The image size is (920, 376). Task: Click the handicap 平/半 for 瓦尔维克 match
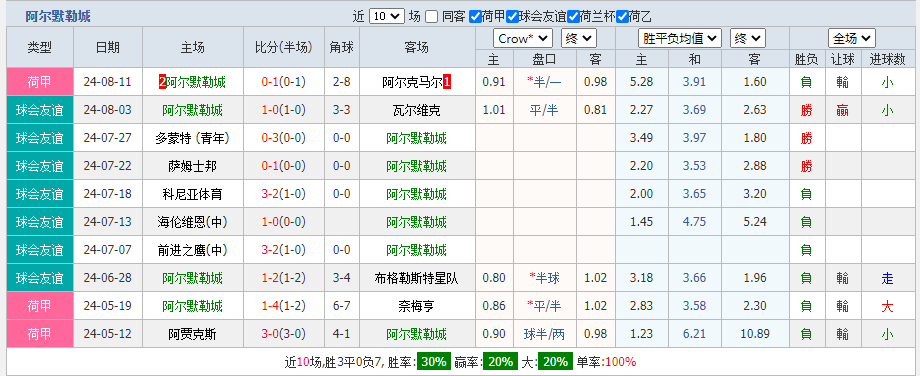[x=544, y=110]
